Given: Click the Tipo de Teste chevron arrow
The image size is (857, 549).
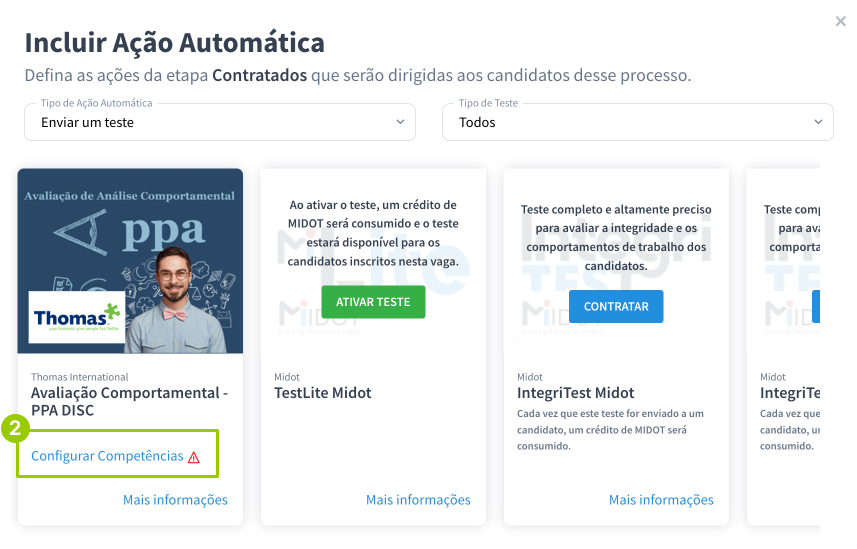Looking at the screenshot, I should coord(817,122).
